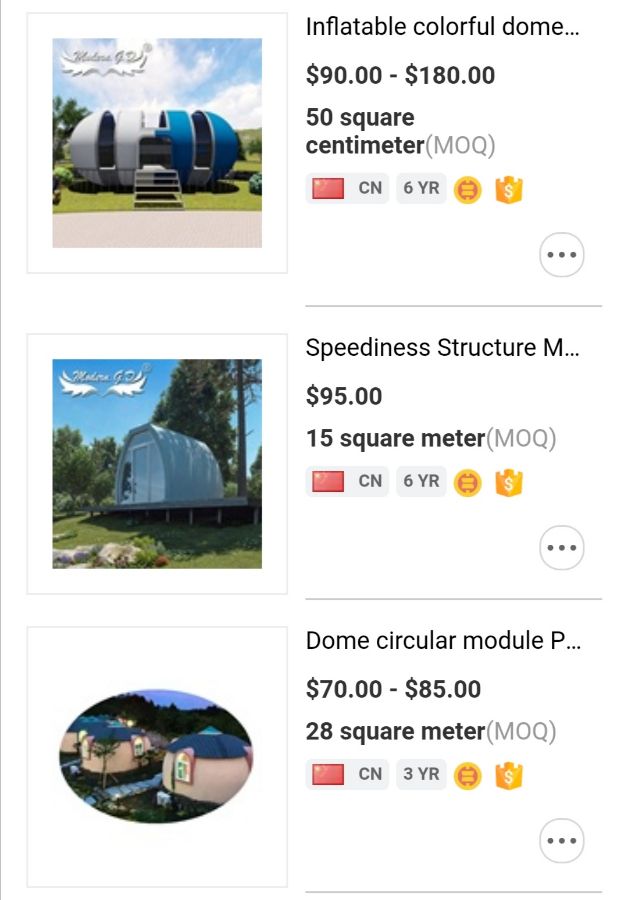Click trade assurance shield on Speediness Structure listing

(509, 482)
